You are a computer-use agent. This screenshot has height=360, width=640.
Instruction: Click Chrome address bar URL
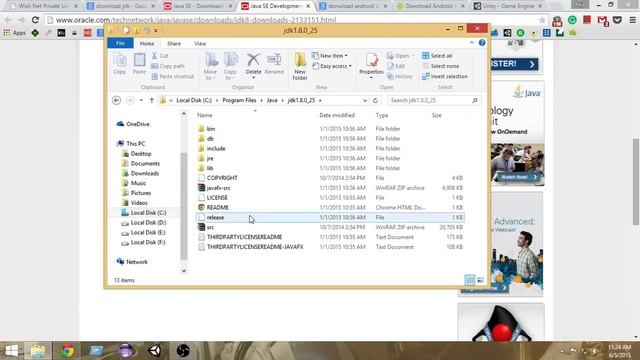(196, 20)
